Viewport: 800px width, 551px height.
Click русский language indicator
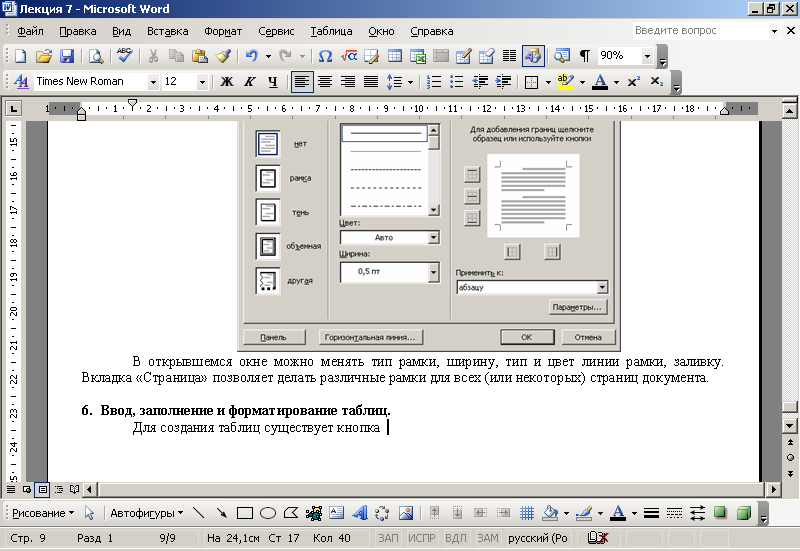tap(538, 538)
